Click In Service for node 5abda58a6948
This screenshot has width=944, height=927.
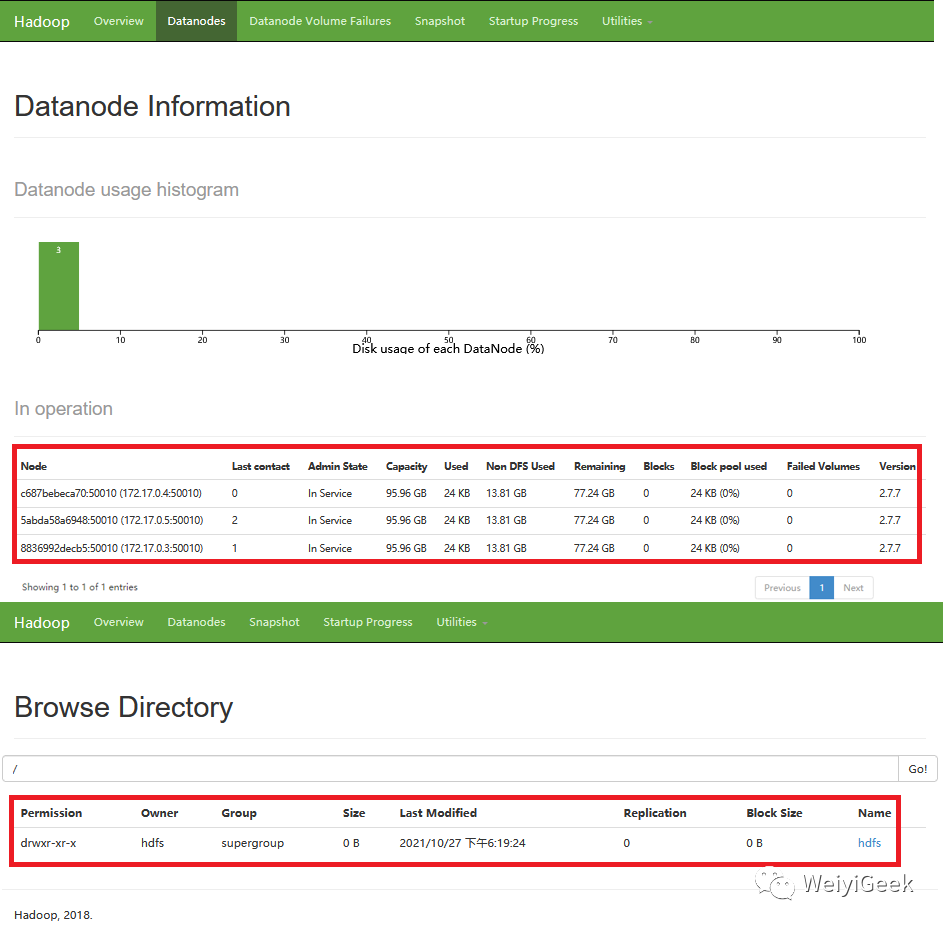pyautogui.click(x=330, y=520)
